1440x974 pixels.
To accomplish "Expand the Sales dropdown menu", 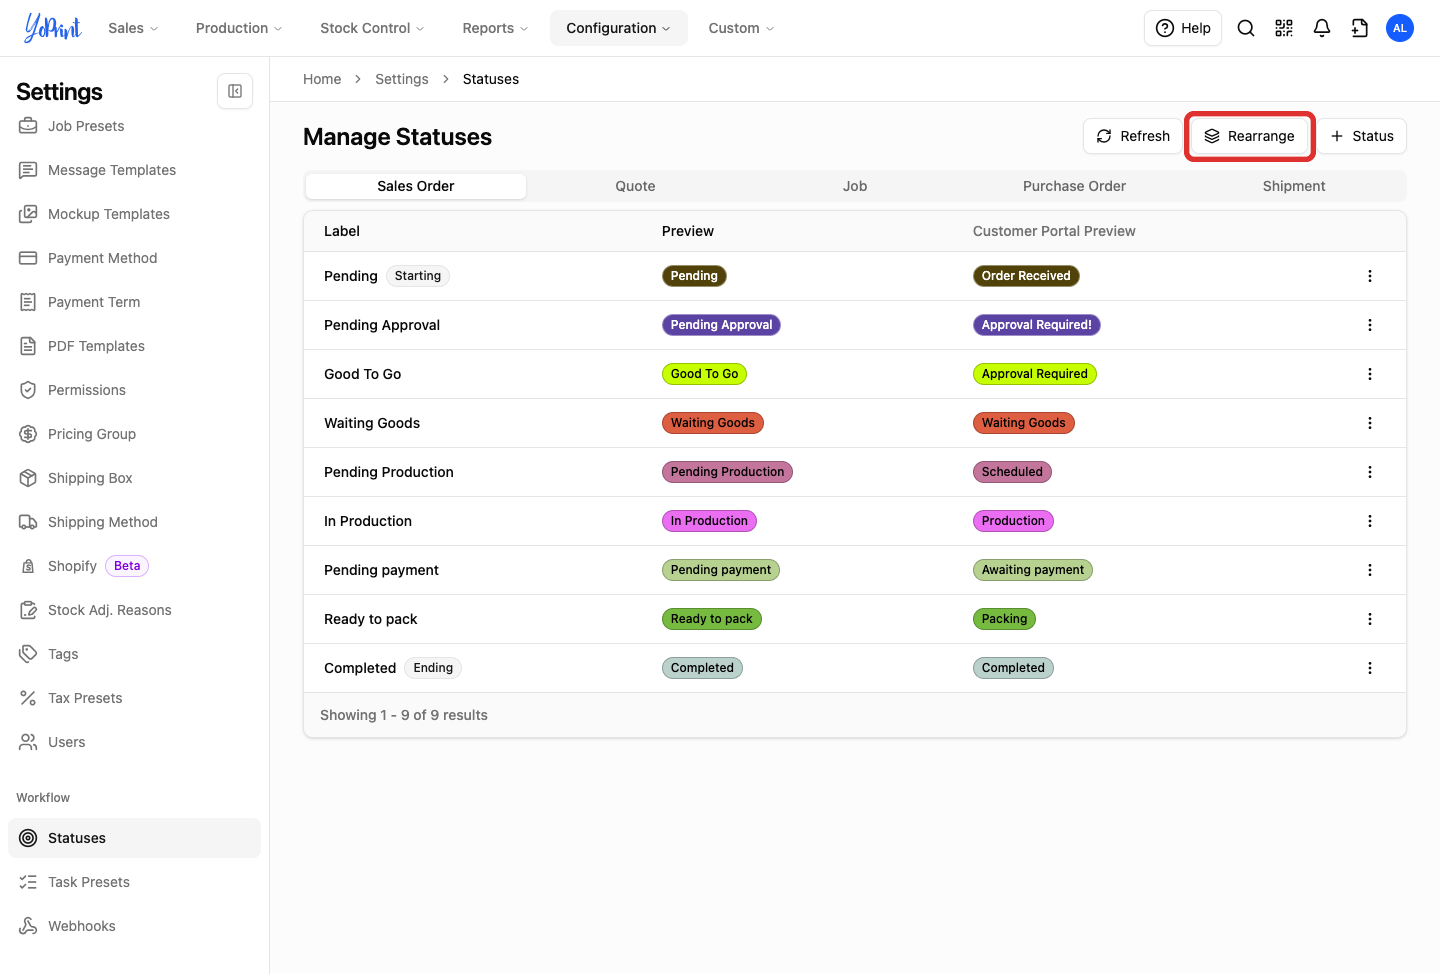I will click(x=133, y=28).
